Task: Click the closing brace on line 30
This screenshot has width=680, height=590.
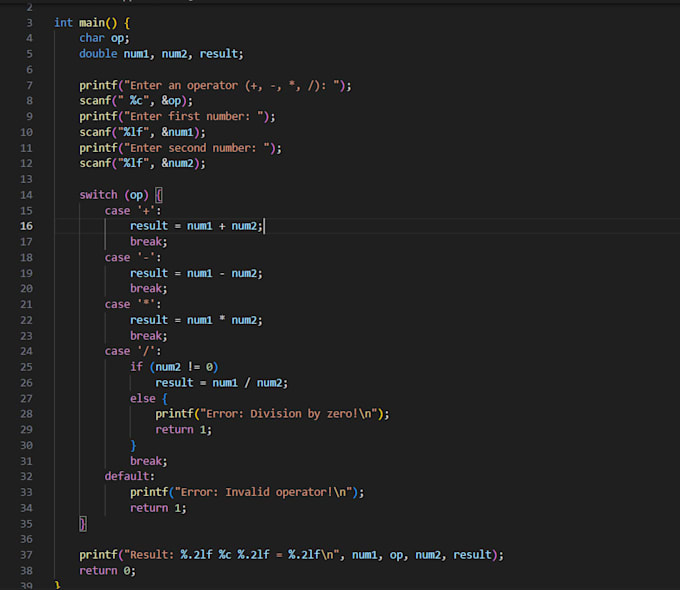Action: (133, 446)
